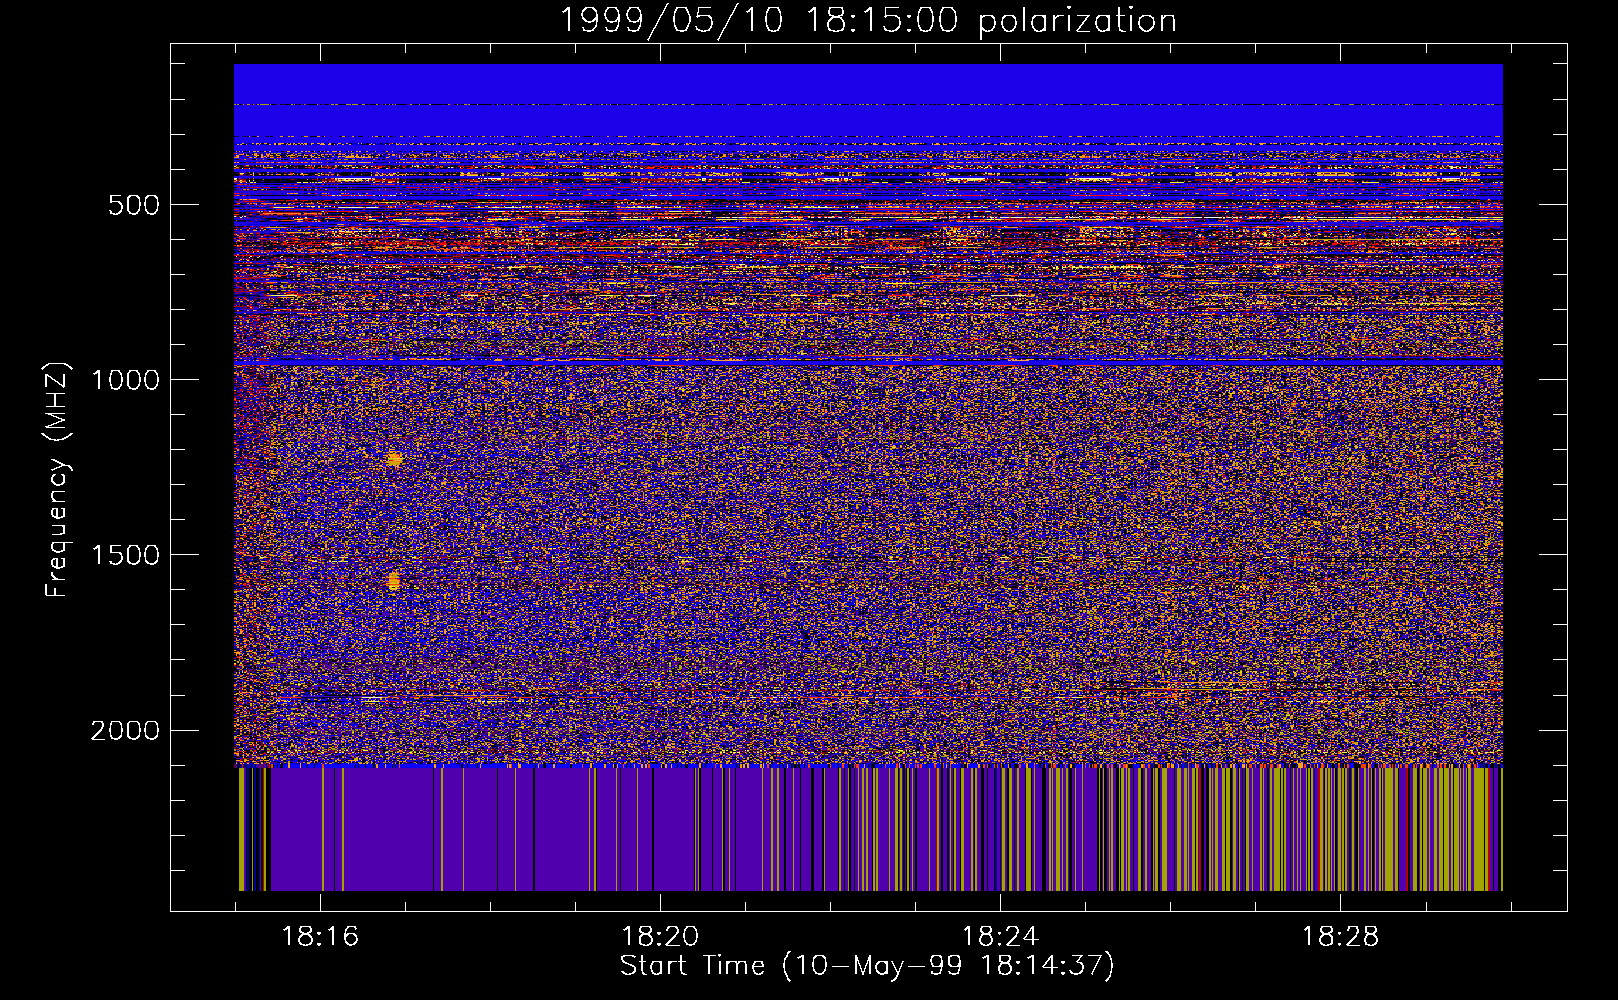The height and width of the screenshot is (1000, 1618).
Task: Click the orange burst spot near 1580 MHz
Action: pos(394,580)
